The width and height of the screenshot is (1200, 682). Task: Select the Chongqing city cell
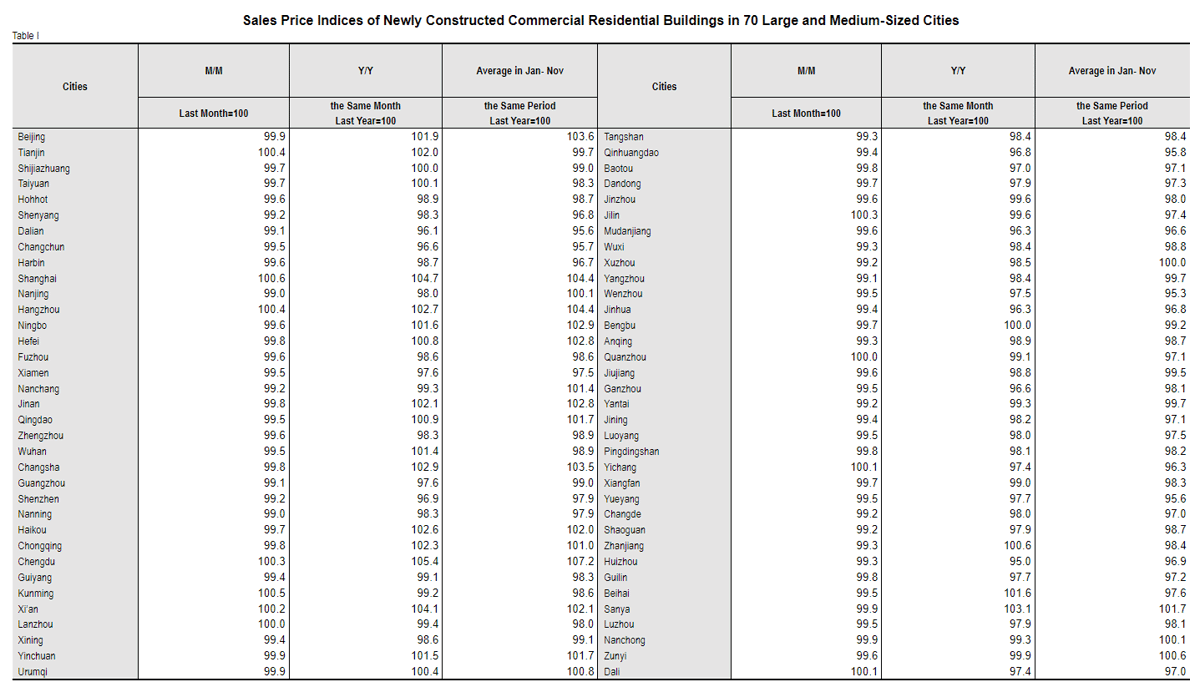[39, 546]
